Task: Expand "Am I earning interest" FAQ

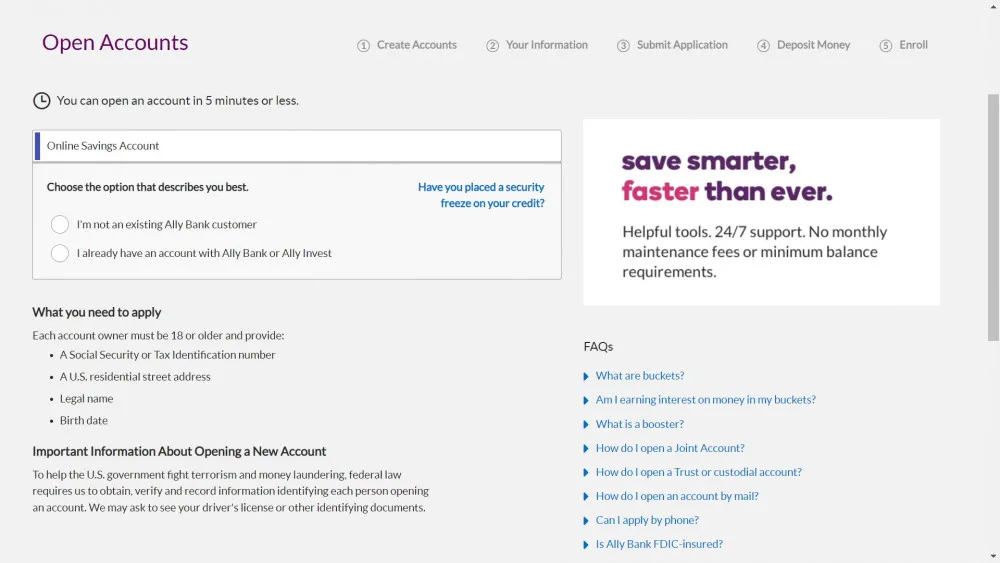Action: point(705,400)
